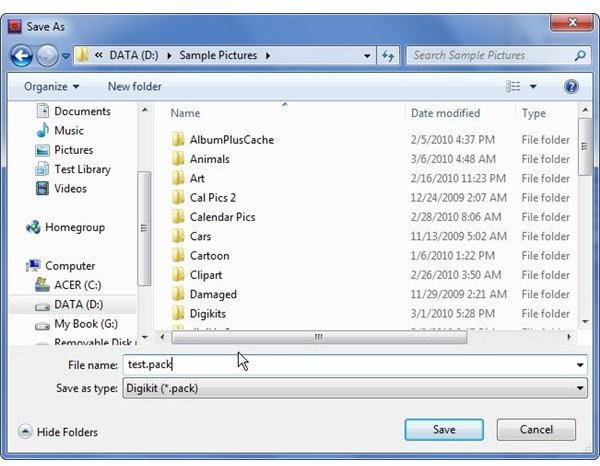Click the Save button

point(444,429)
